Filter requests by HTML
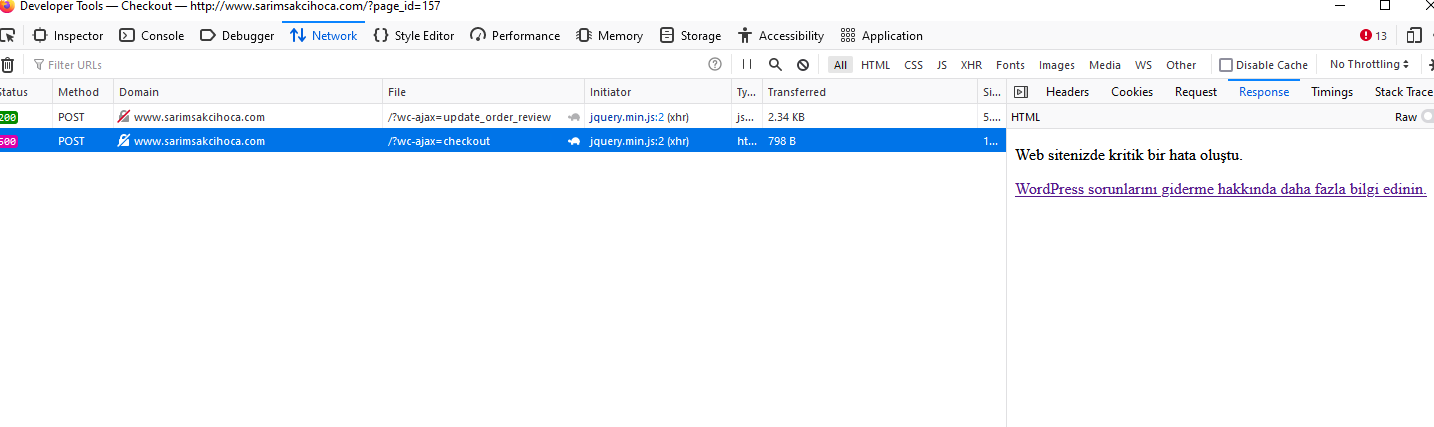The width and height of the screenshot is (1434, 427). click(875, 65)
